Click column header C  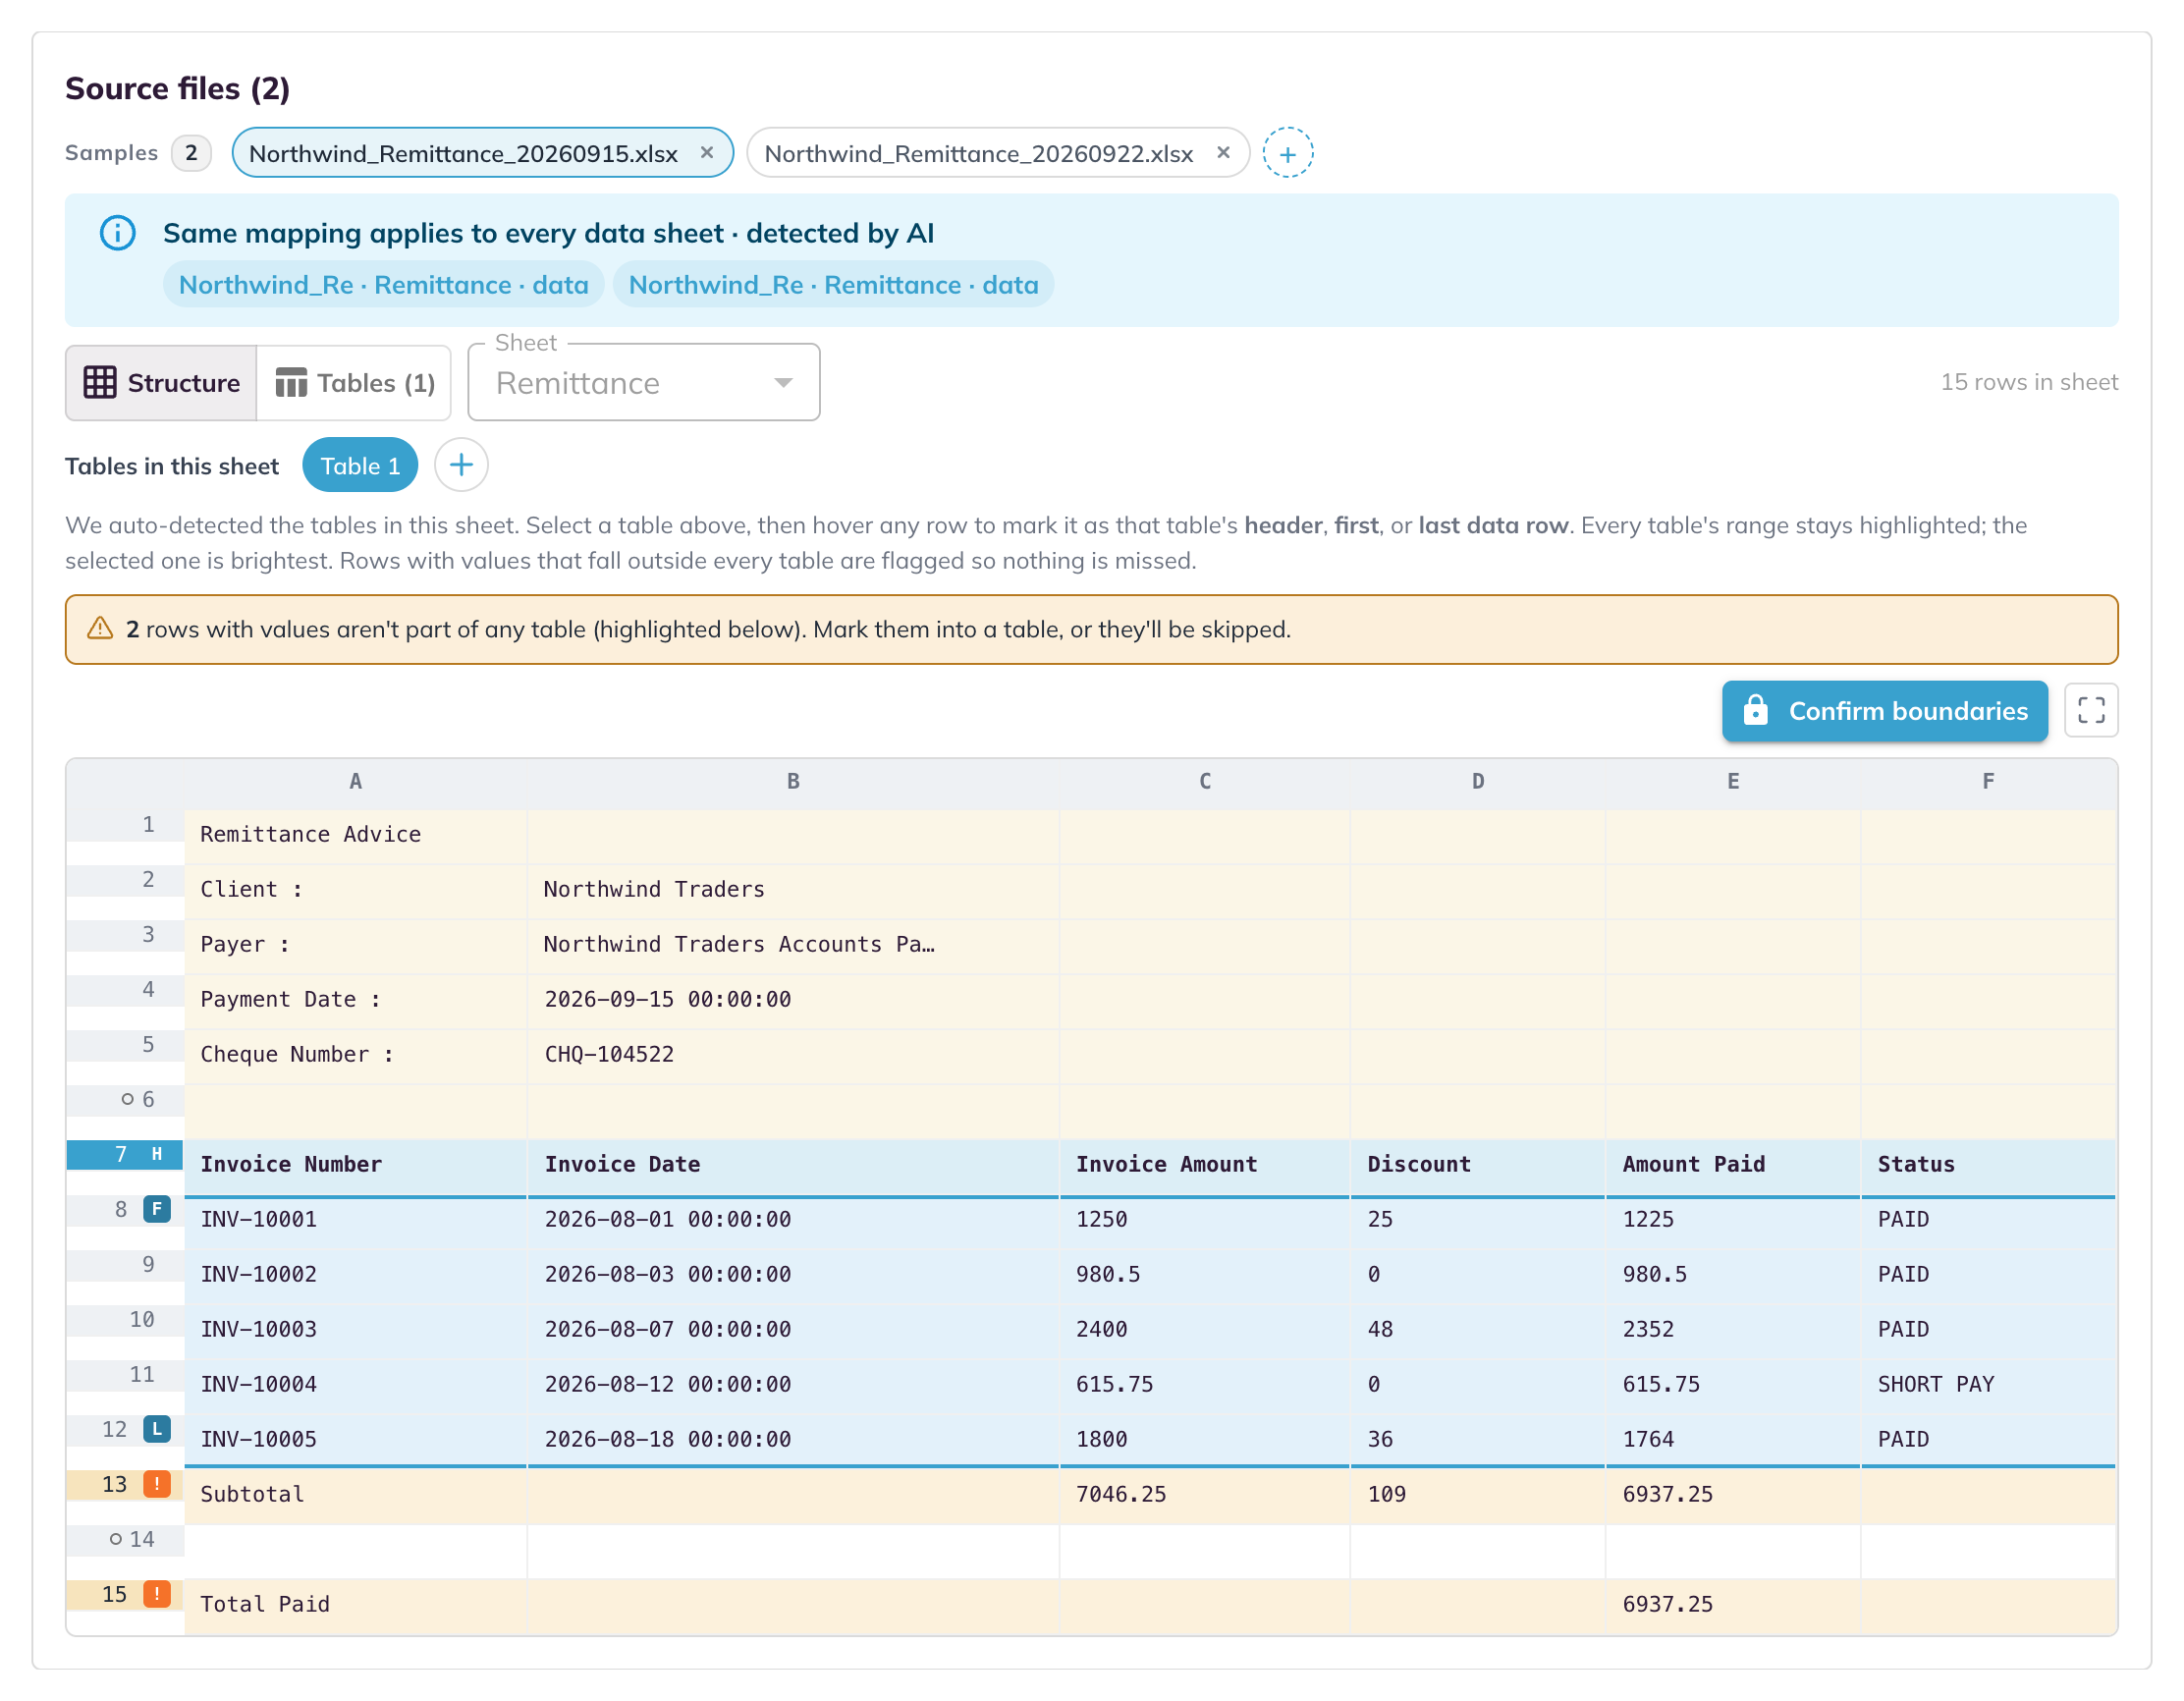click(x=1205, y=782)
